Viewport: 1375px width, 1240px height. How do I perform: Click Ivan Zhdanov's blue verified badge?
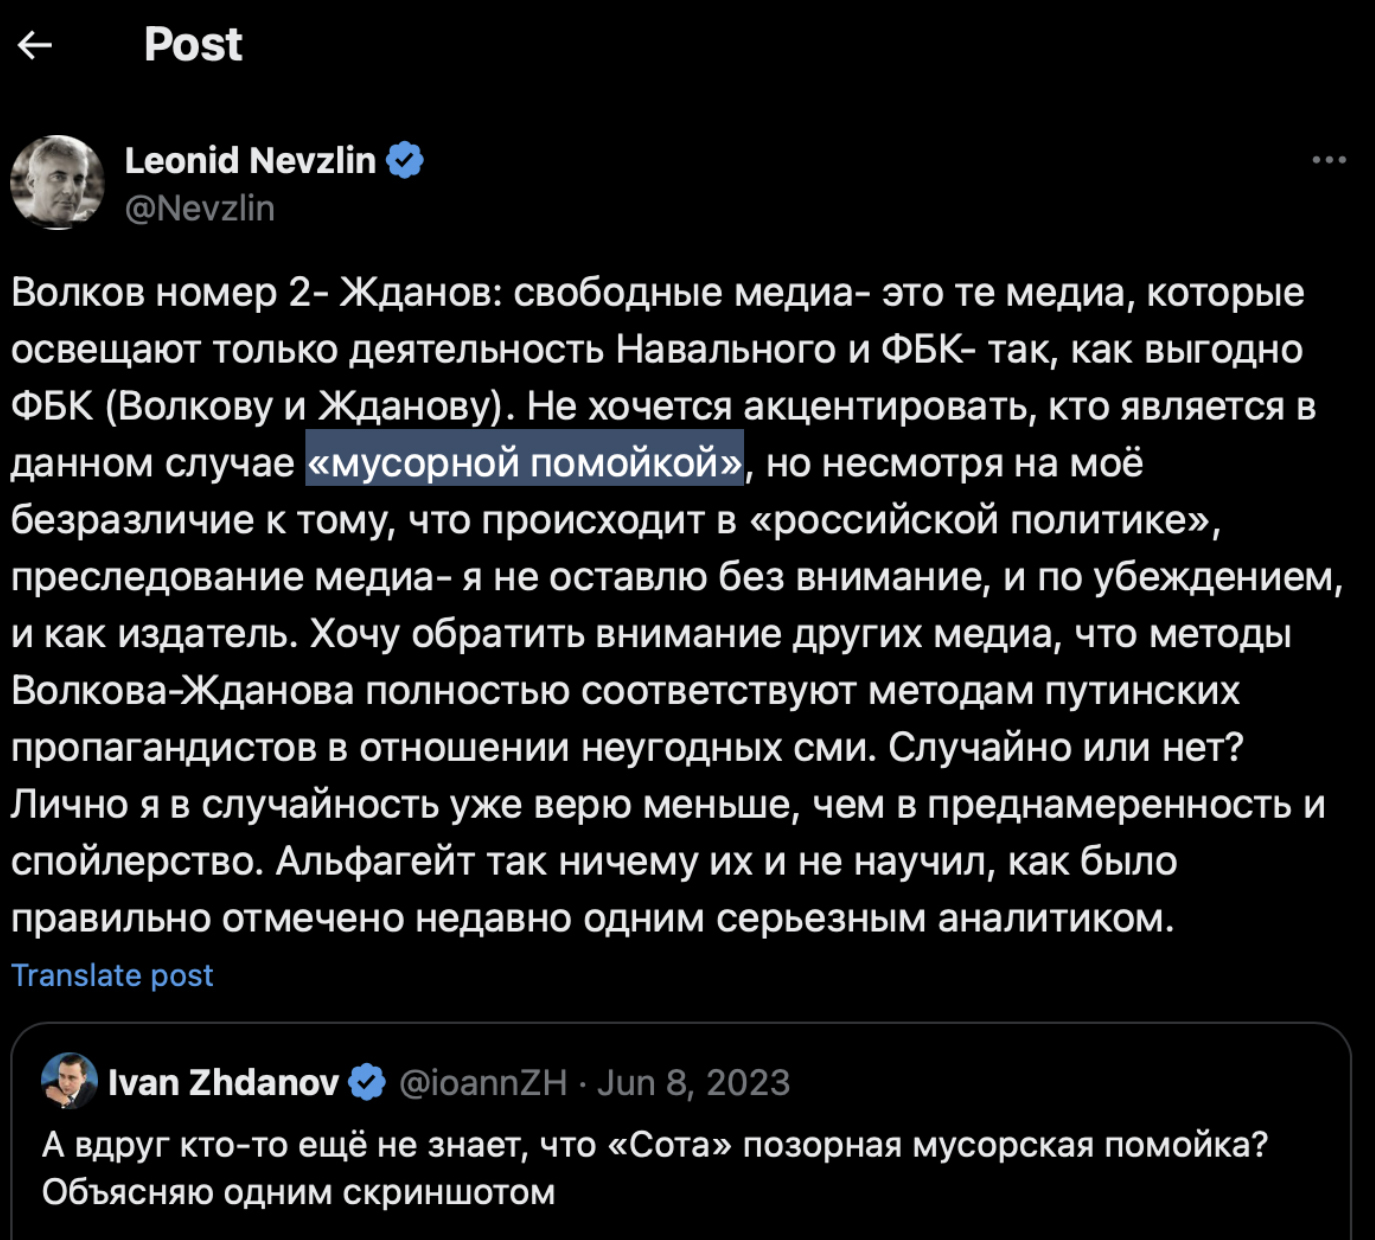(367, 1082)
